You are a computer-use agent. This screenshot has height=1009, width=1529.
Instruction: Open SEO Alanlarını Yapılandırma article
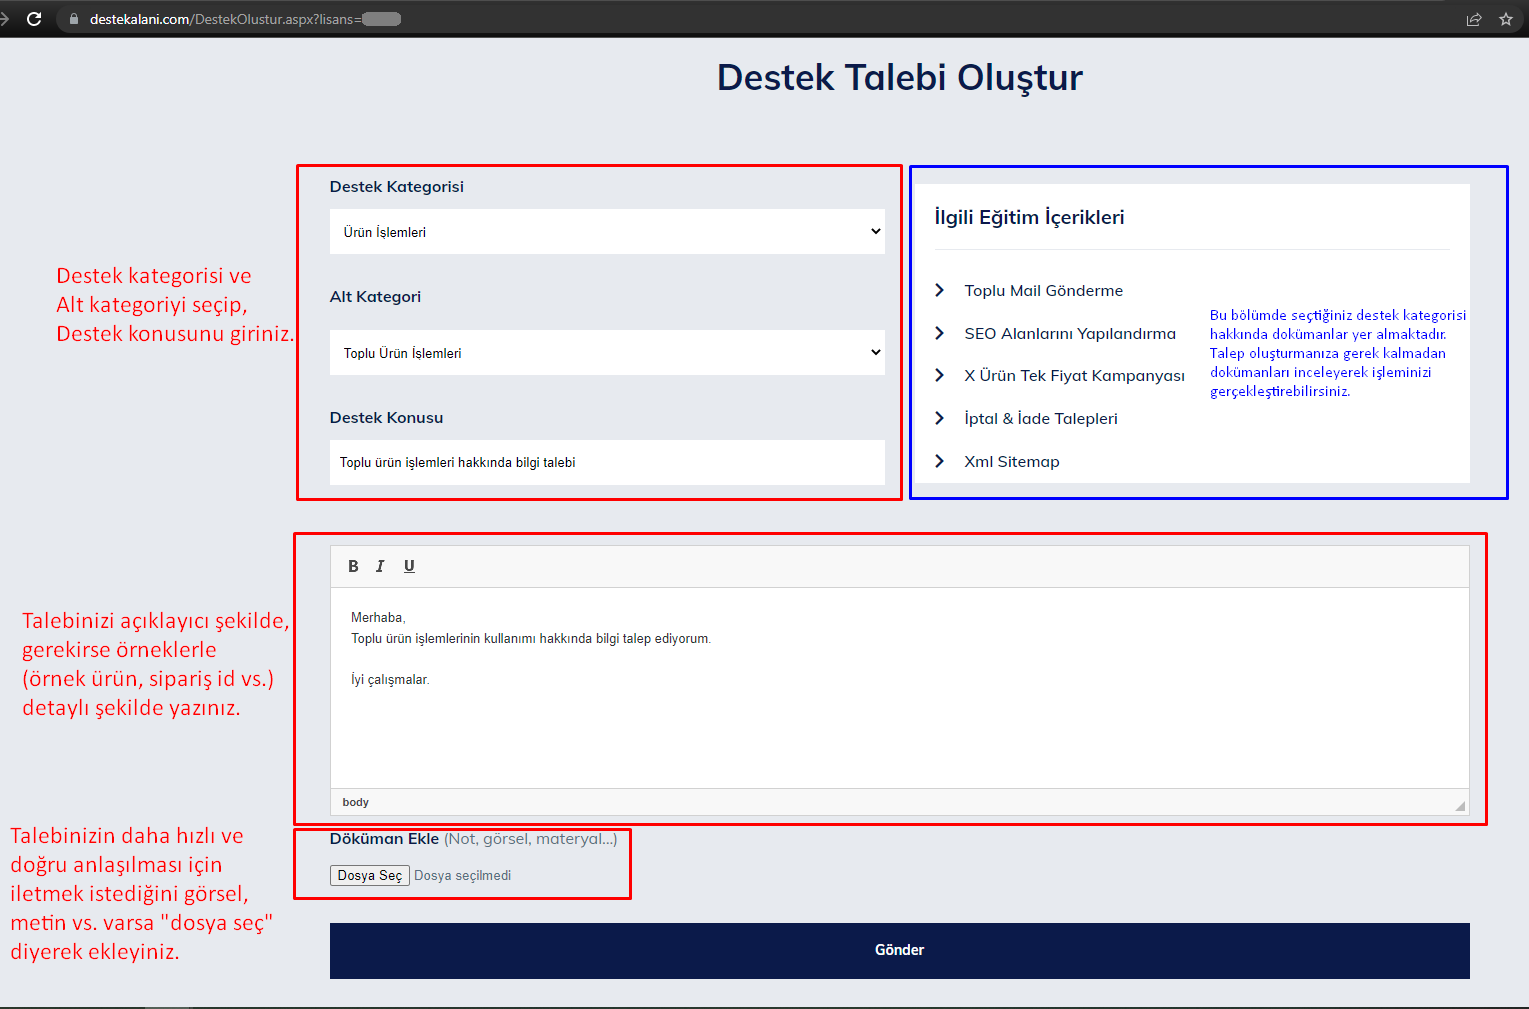pos(1070,333)
